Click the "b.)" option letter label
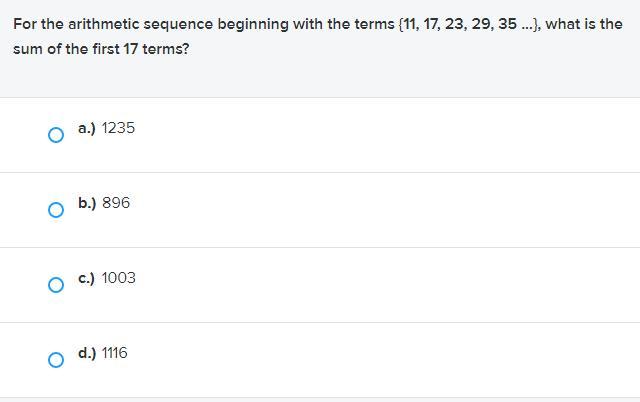The width and height of the screenshot is (640, 402). click(86, 203)
